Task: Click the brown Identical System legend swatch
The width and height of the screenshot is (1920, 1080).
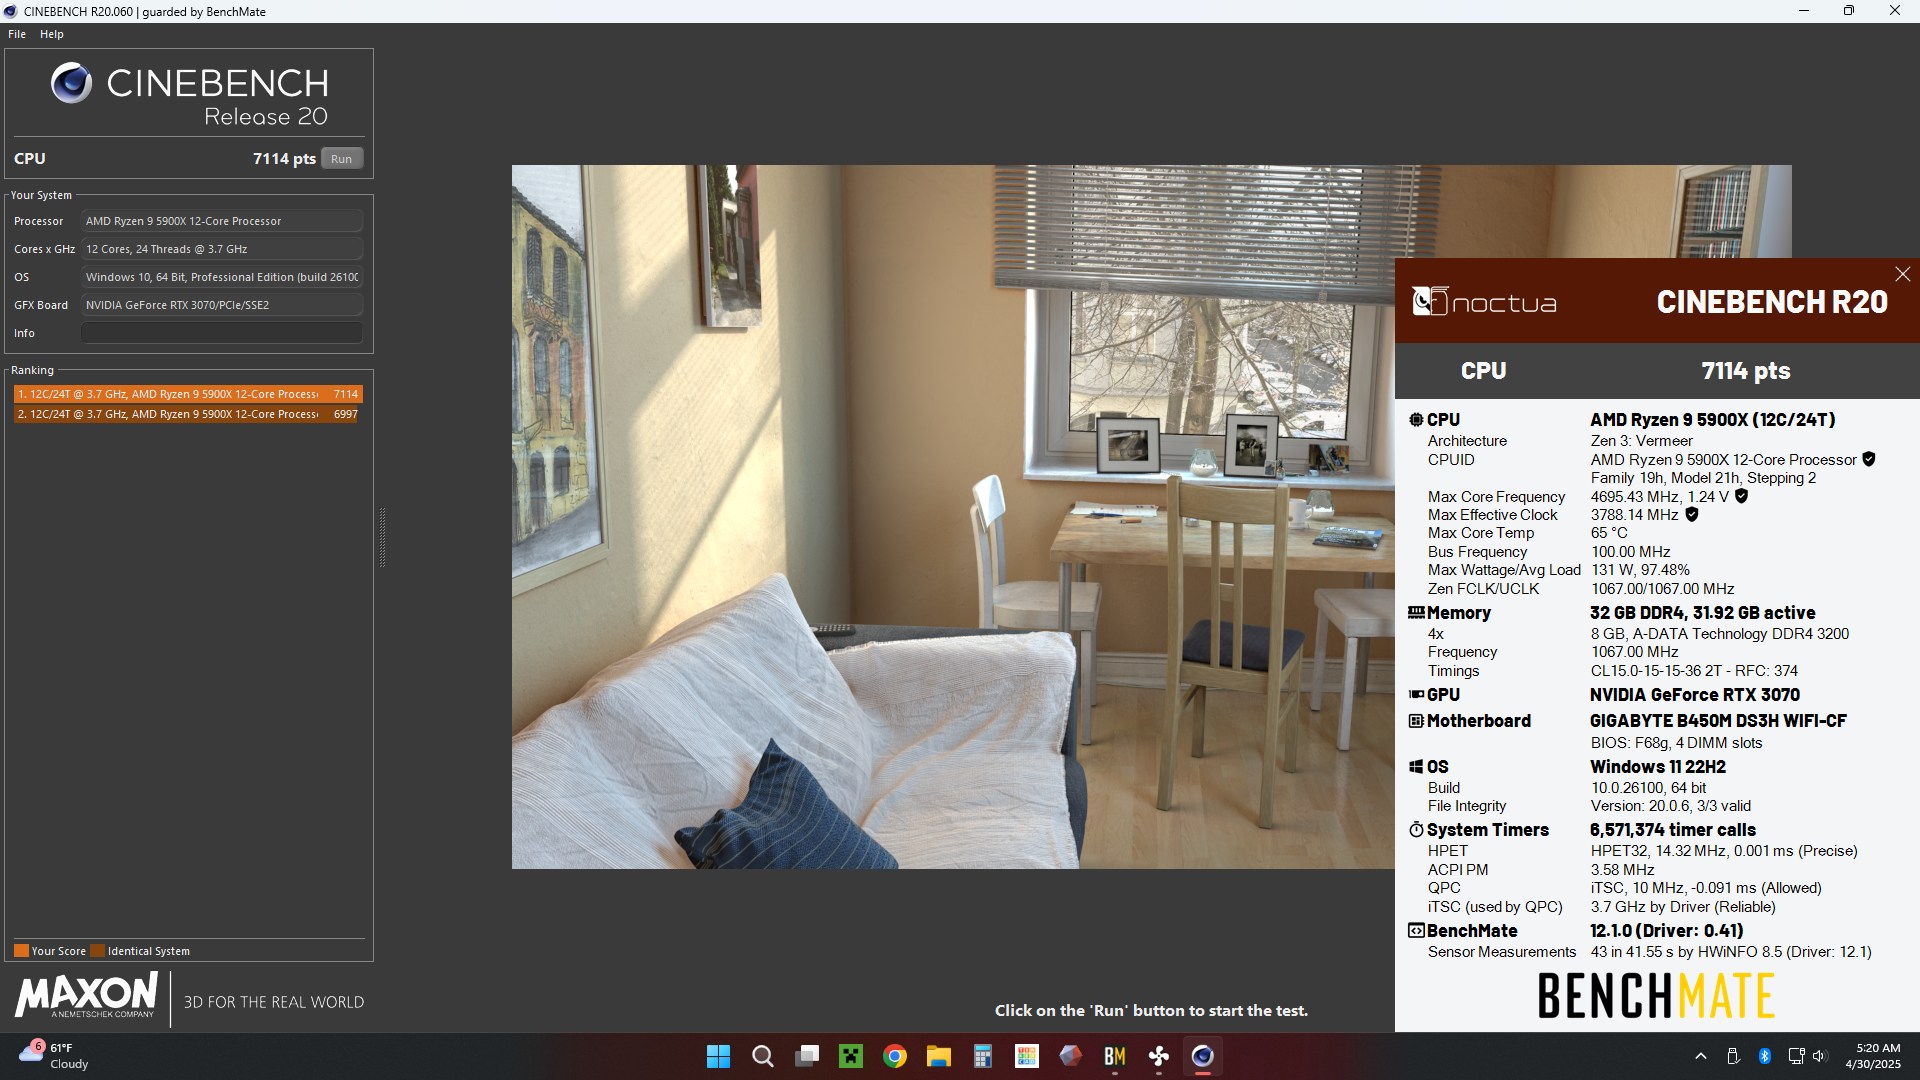Action: tap(97, 951)
